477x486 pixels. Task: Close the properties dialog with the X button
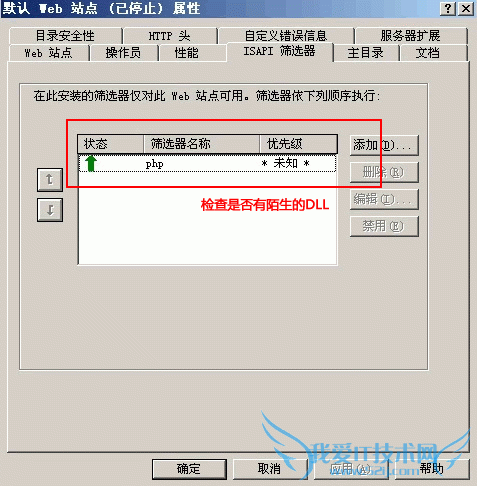pyautogui.click(x=466, y=9)
